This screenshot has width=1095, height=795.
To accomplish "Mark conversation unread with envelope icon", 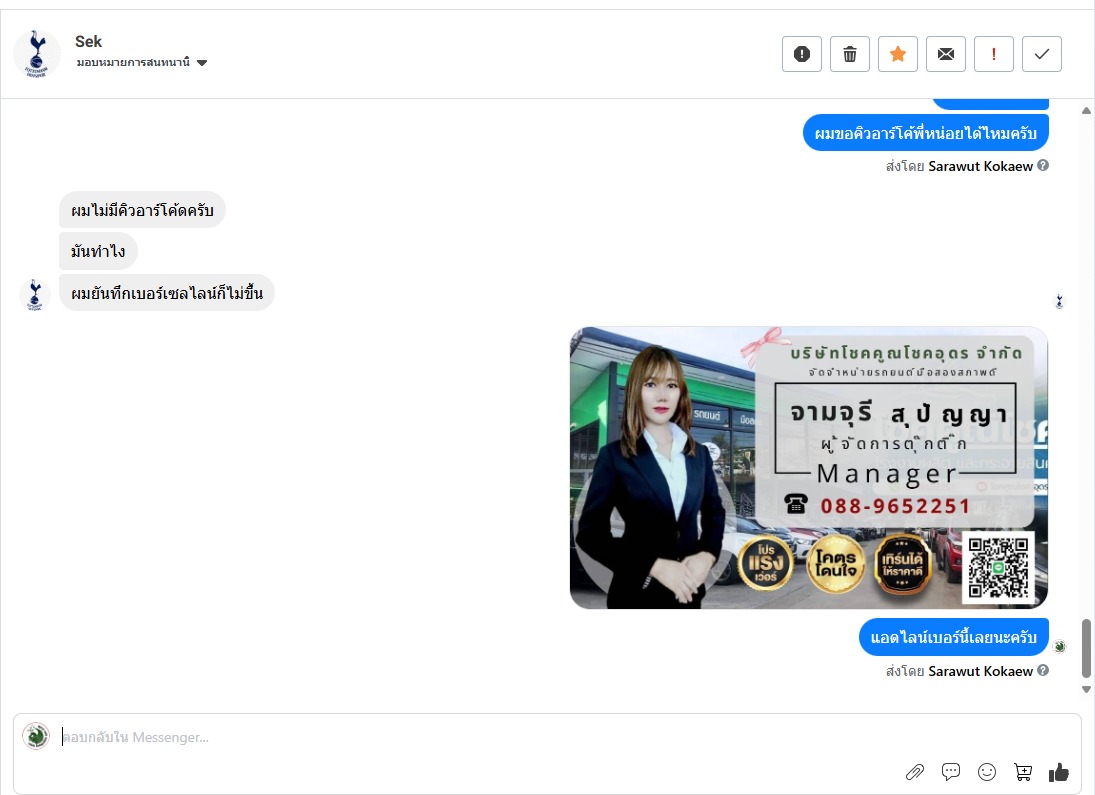I will click(x=946, y=54).
